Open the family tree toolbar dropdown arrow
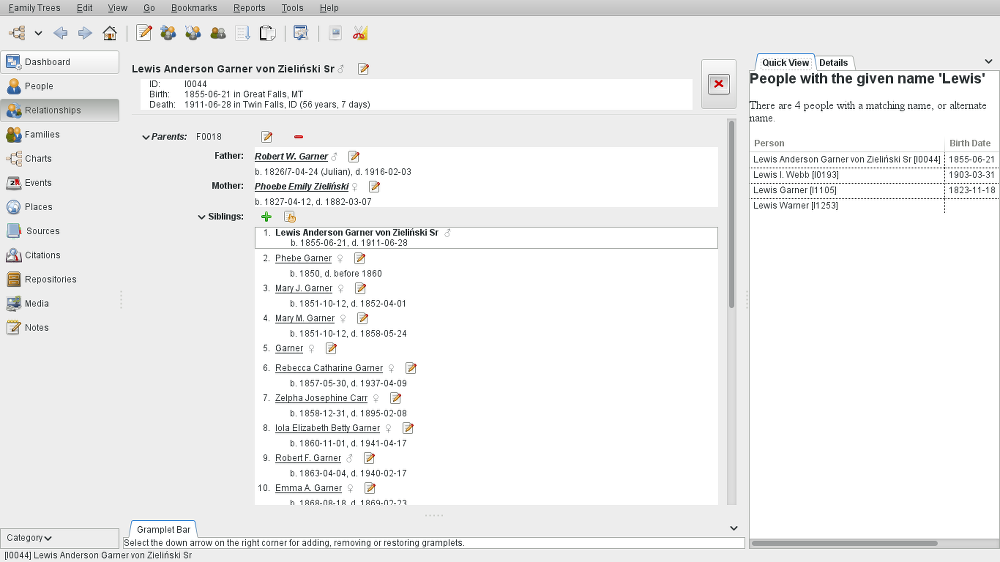 38,33
